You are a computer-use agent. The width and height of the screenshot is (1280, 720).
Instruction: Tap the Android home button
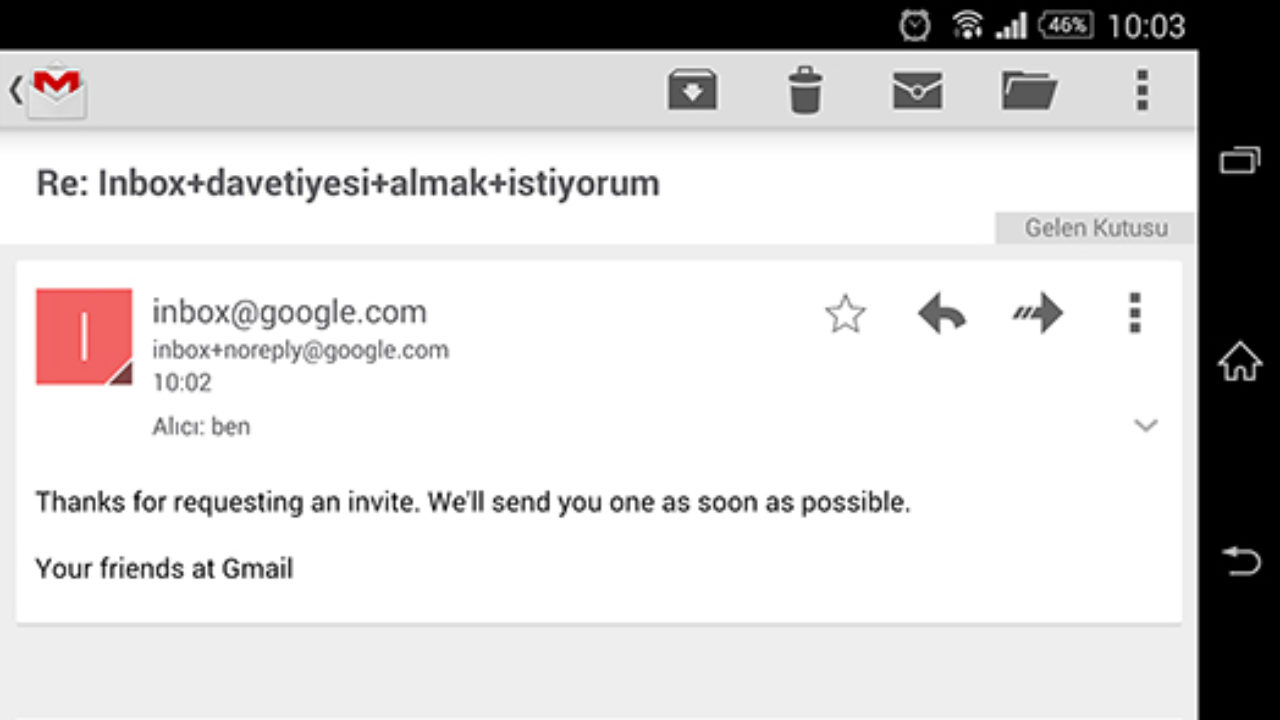coord(1240,361)
